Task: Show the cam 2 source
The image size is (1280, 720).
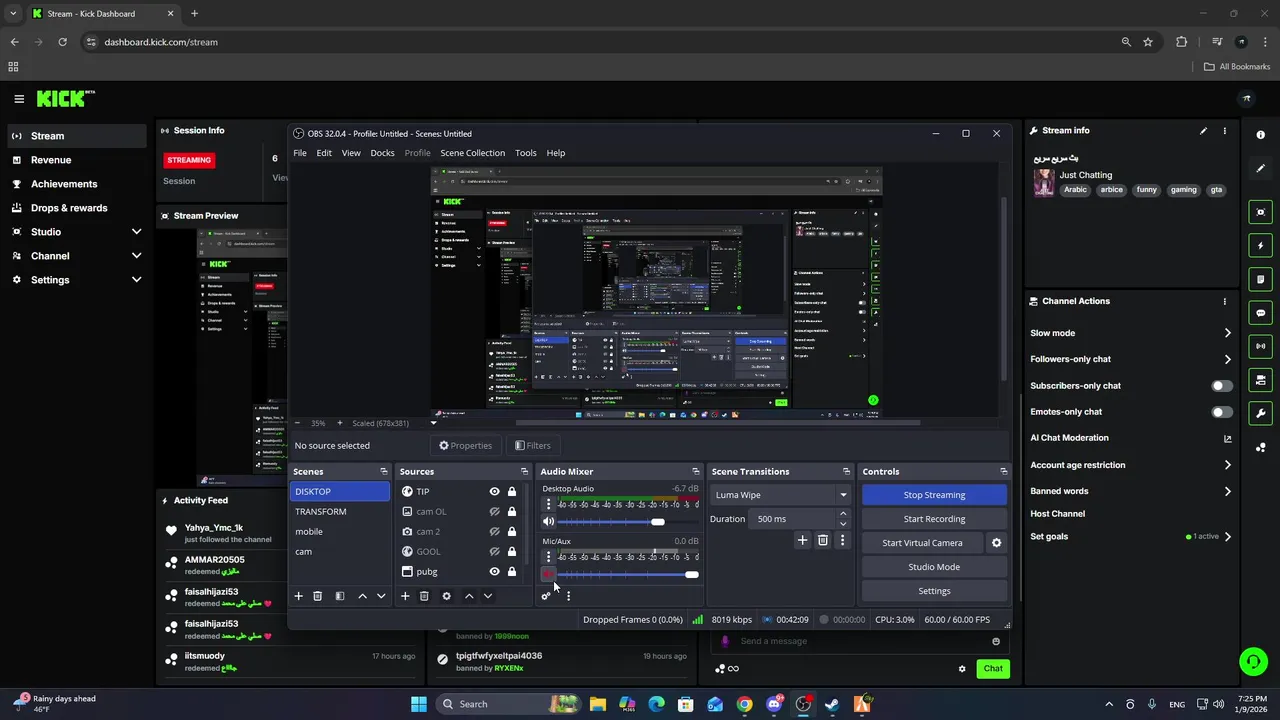Action: [494, 532]
